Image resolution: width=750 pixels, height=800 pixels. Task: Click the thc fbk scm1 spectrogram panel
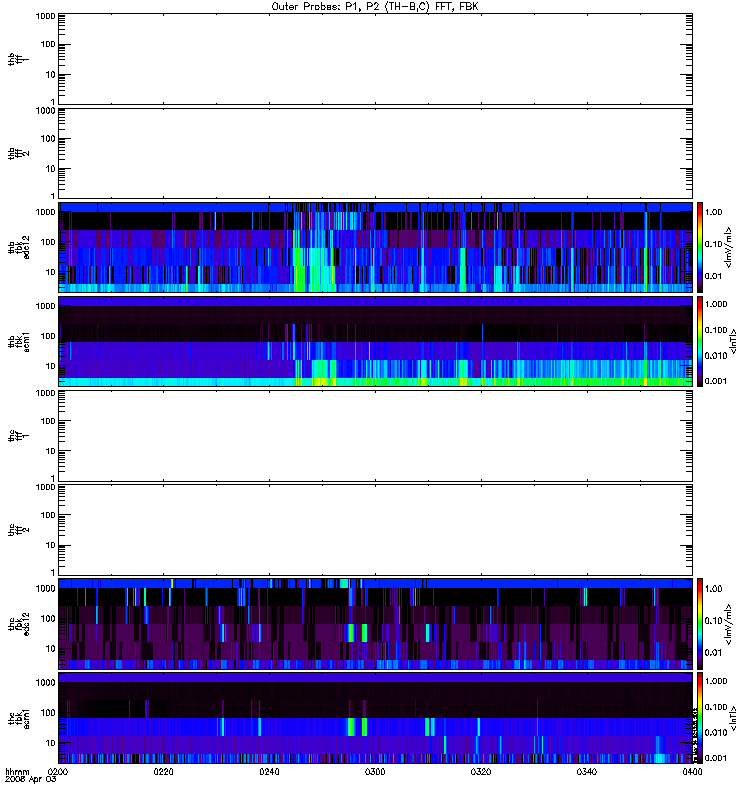375,718
